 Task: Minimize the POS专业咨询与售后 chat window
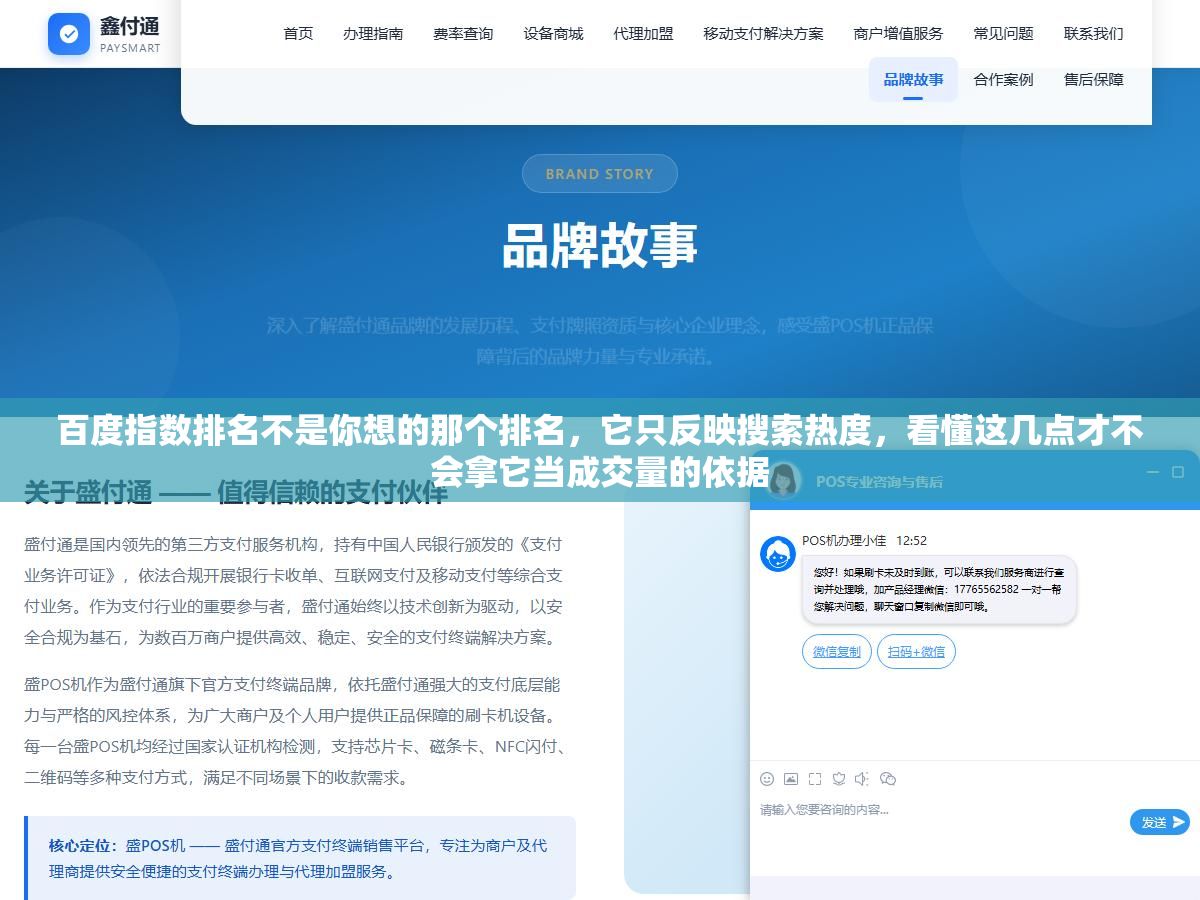1153,472
